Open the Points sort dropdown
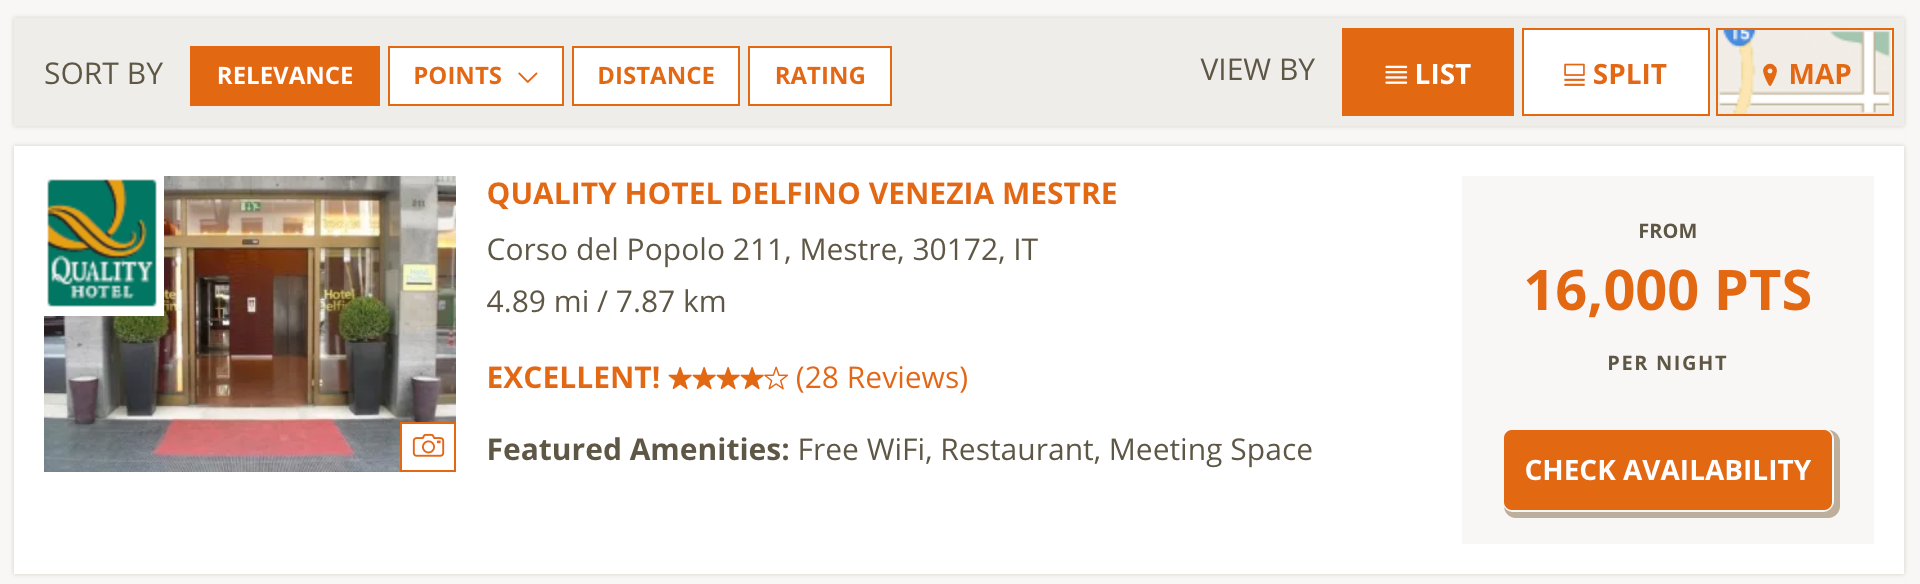This screenshot has width=1920, height=584. 476,76
